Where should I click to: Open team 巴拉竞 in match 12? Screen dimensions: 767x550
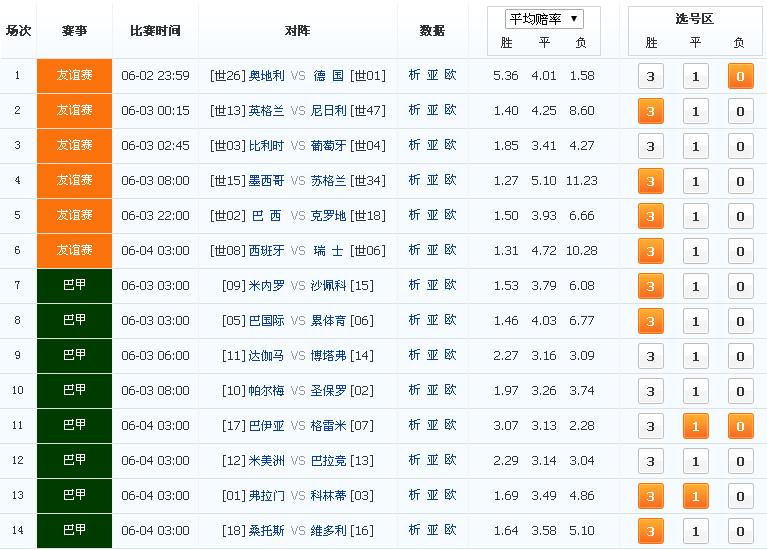[328, 460]
